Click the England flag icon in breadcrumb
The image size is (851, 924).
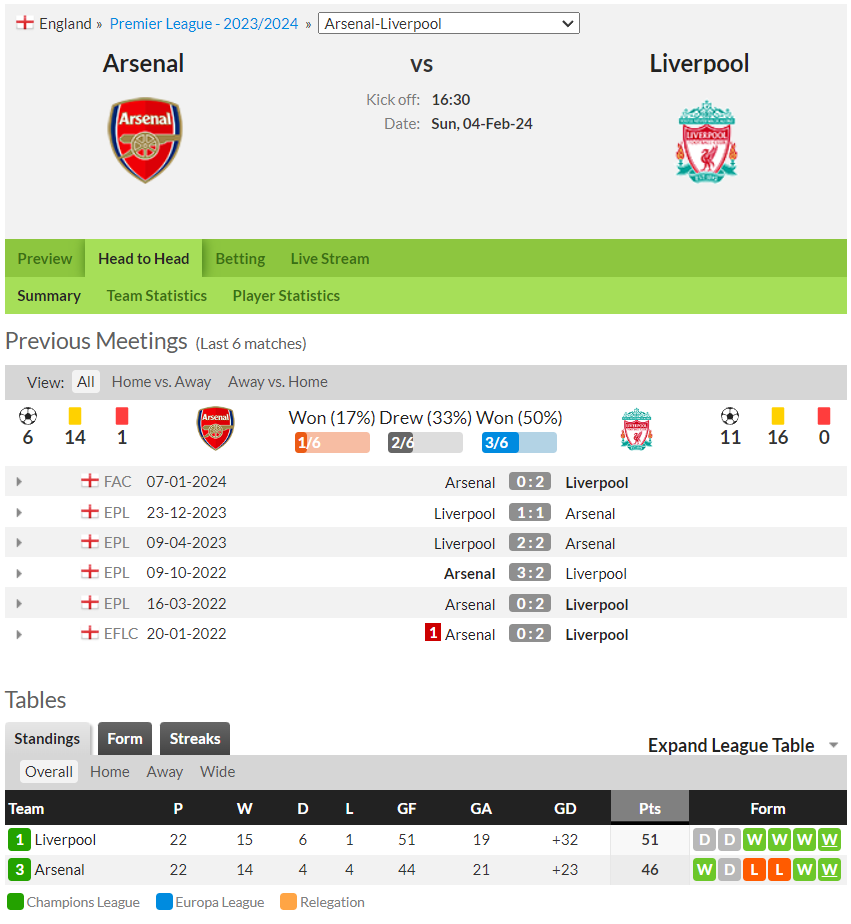pyautogui.click(x=25, y=23)
